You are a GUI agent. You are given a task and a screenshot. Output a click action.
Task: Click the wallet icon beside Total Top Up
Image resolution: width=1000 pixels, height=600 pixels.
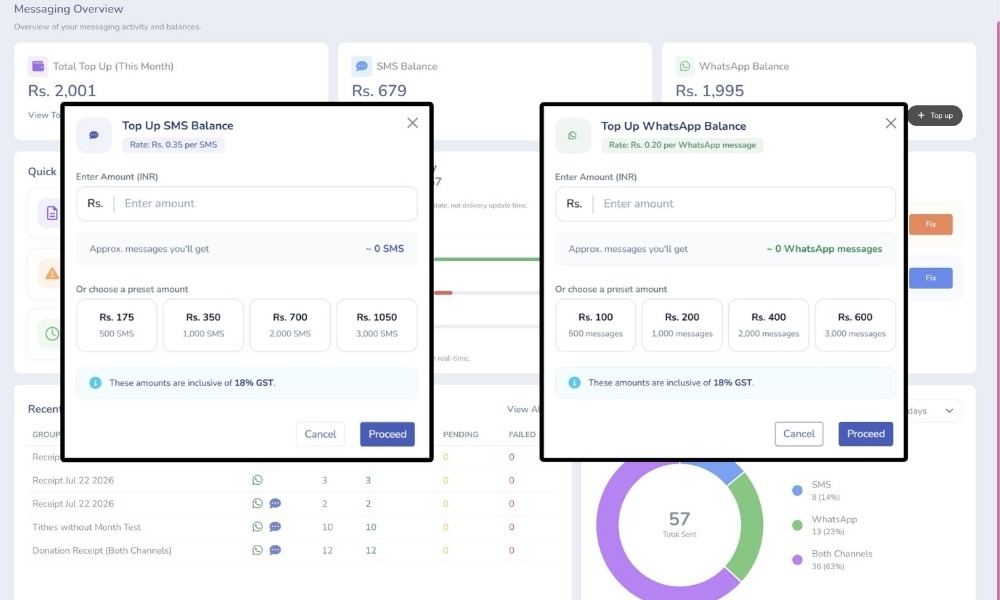tap(38, 66)
